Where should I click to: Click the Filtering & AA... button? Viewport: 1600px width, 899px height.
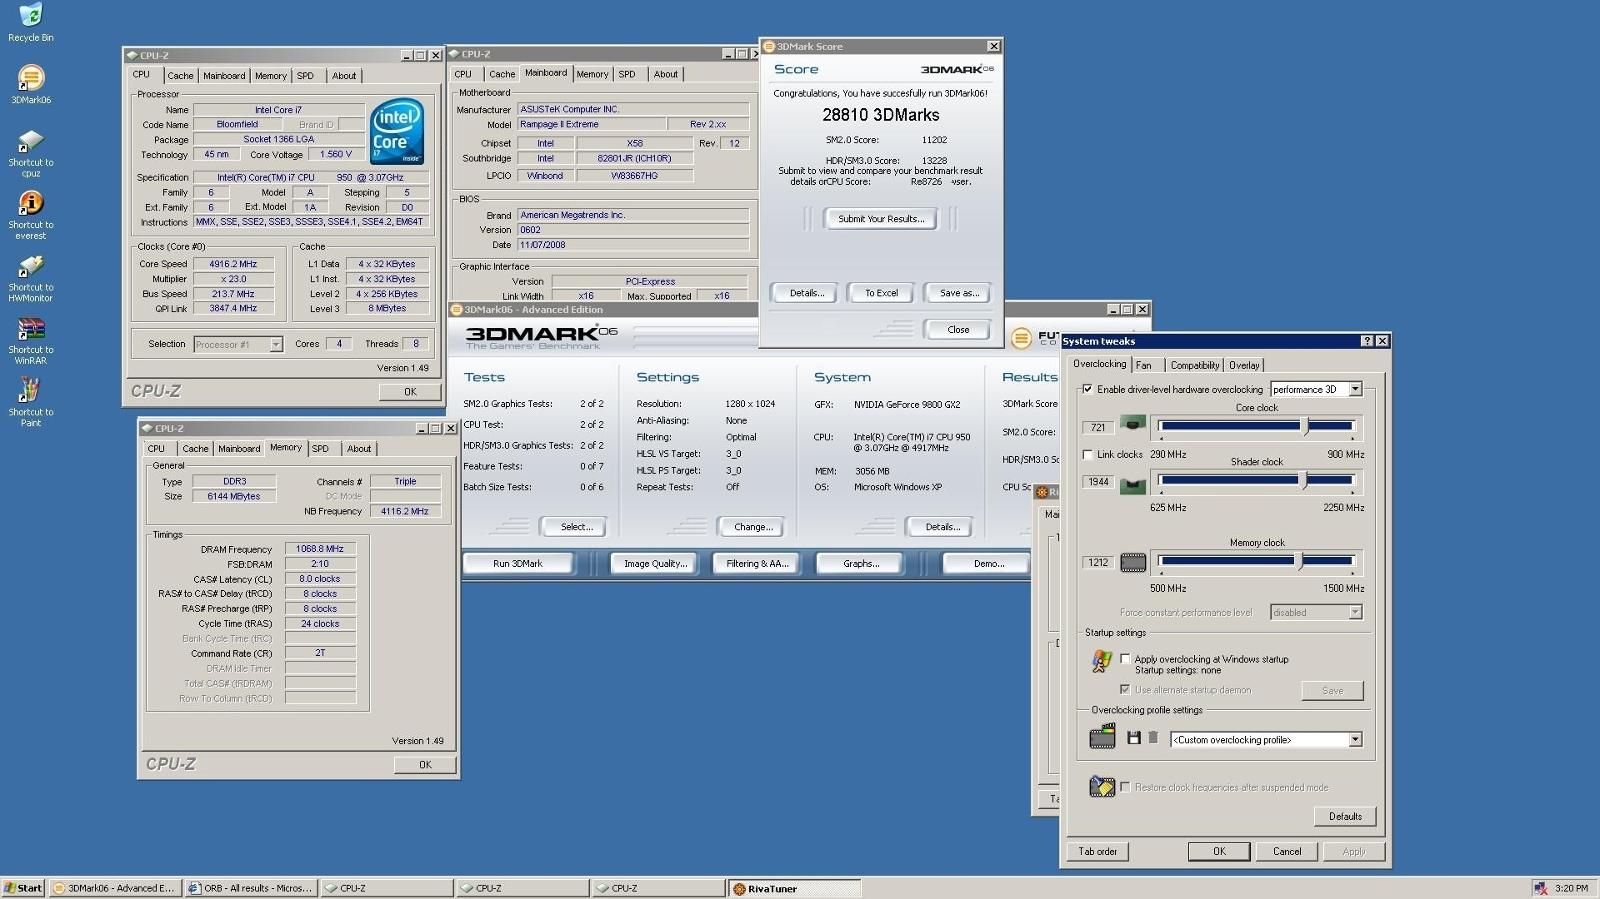(x=757, y=564)
